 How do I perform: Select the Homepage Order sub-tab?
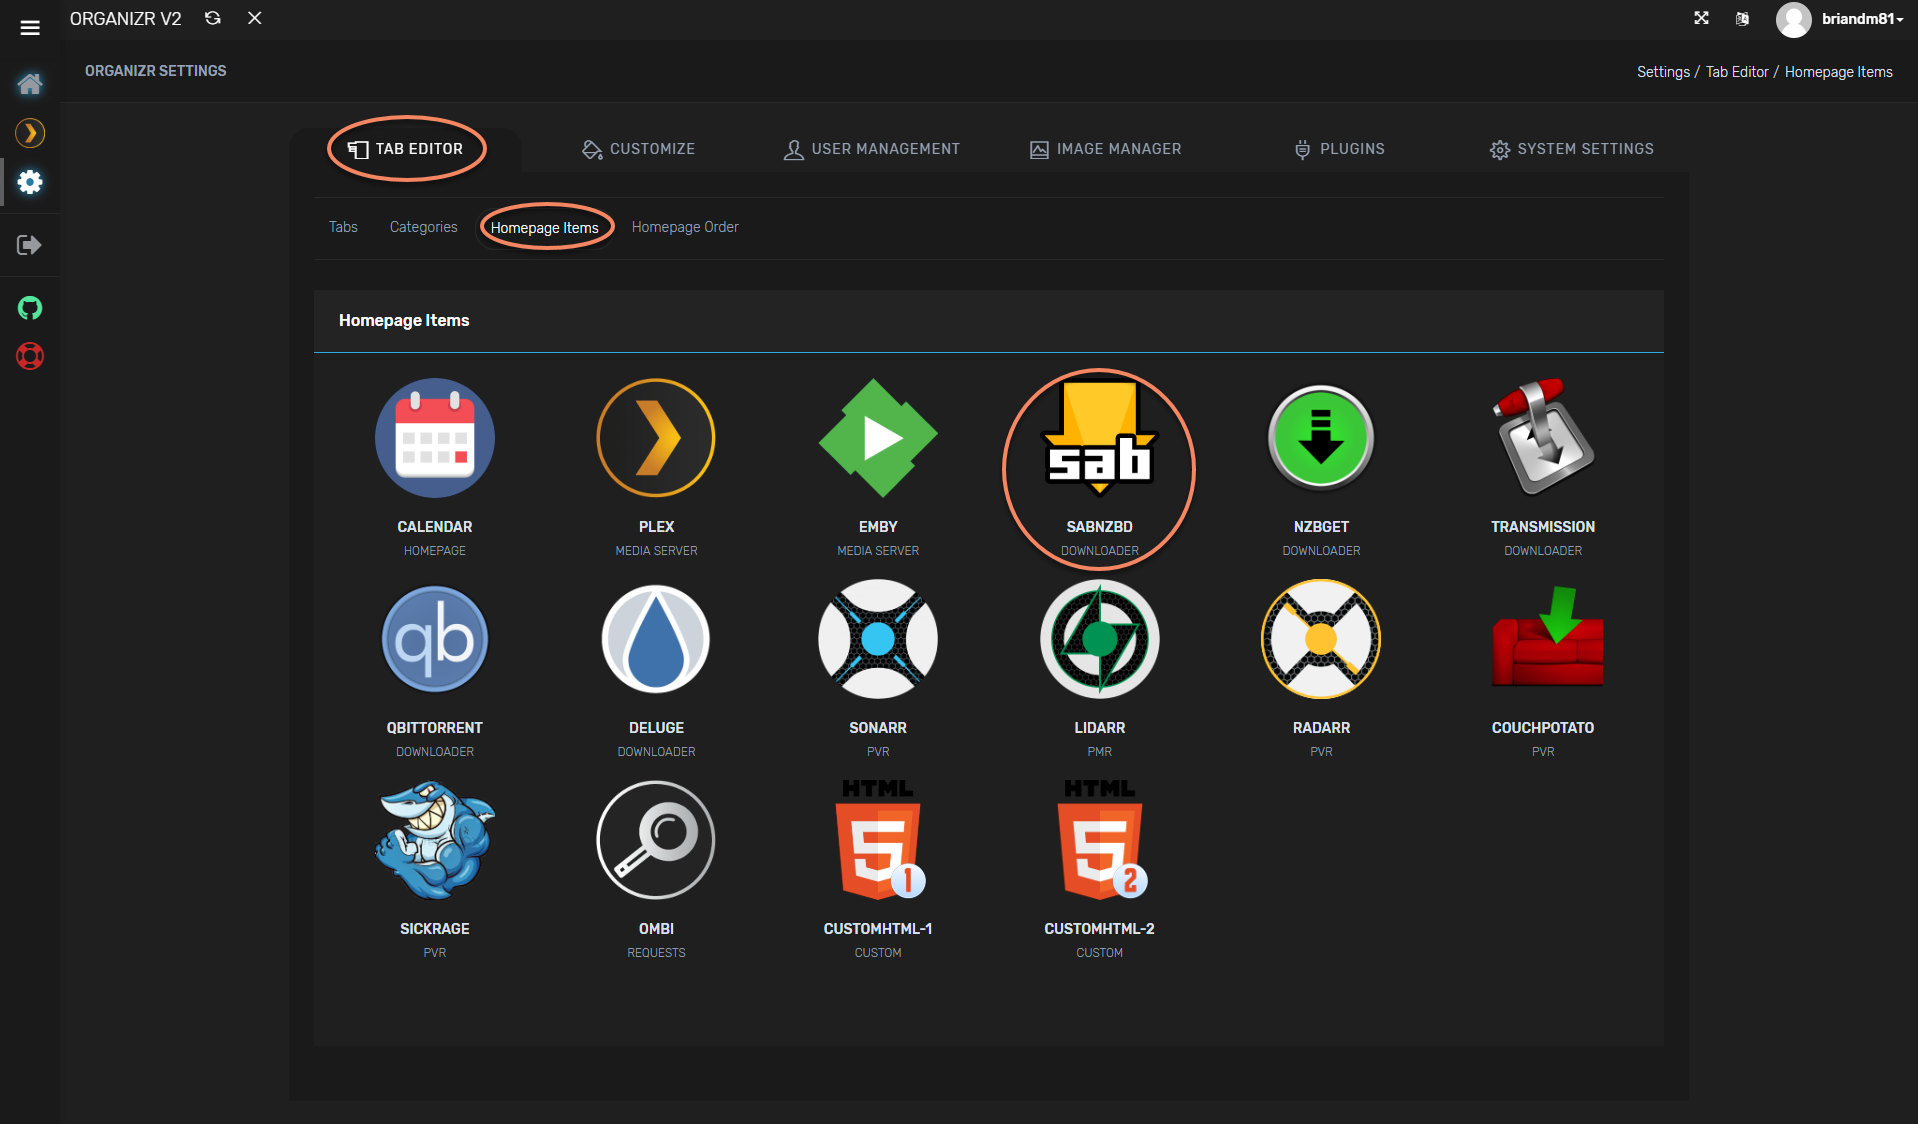pos(685,227)
